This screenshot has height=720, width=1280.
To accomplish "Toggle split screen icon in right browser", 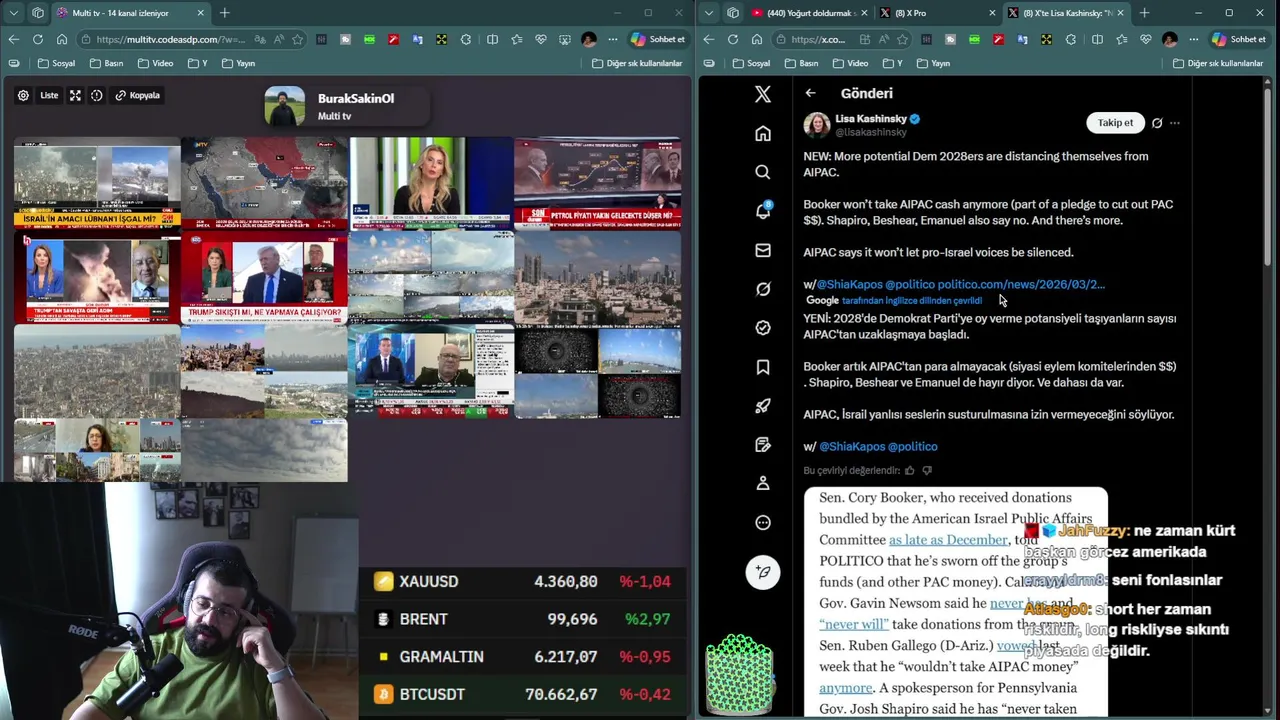I will click(1097, 39).
